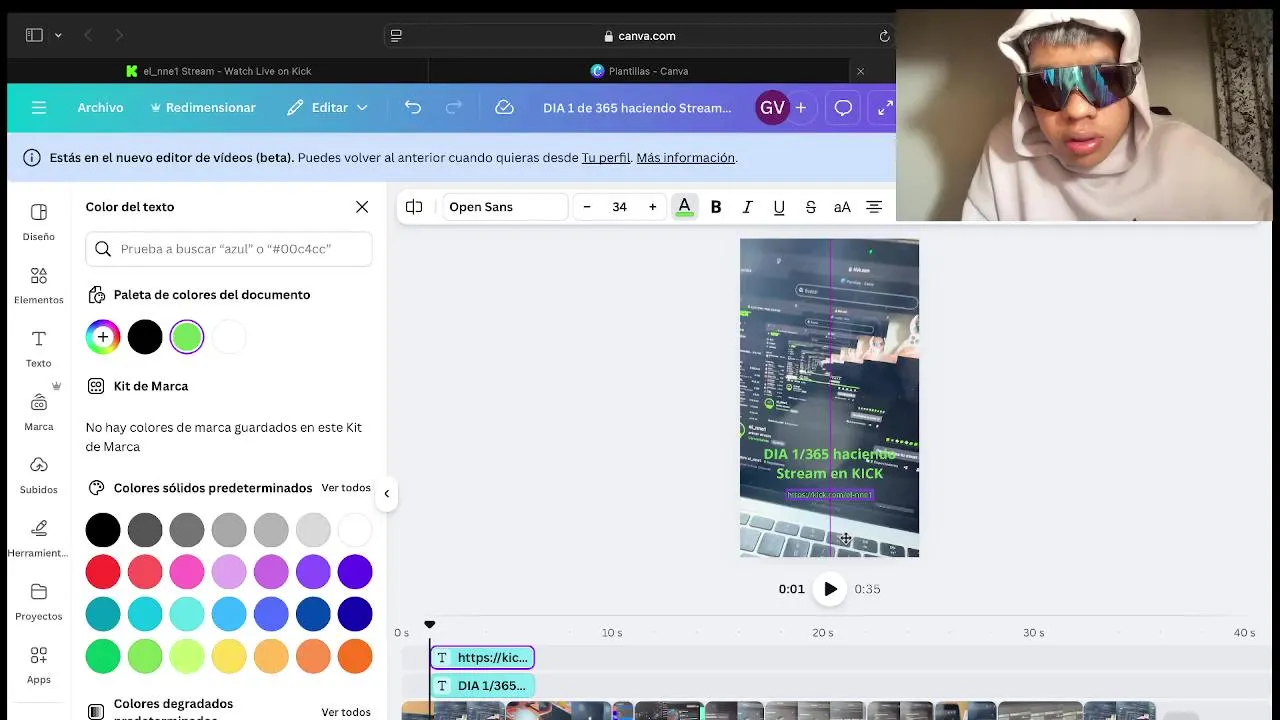
Task: Open the Marca sidebar panel
Action: pyautogui.click(x=39, y=412)
